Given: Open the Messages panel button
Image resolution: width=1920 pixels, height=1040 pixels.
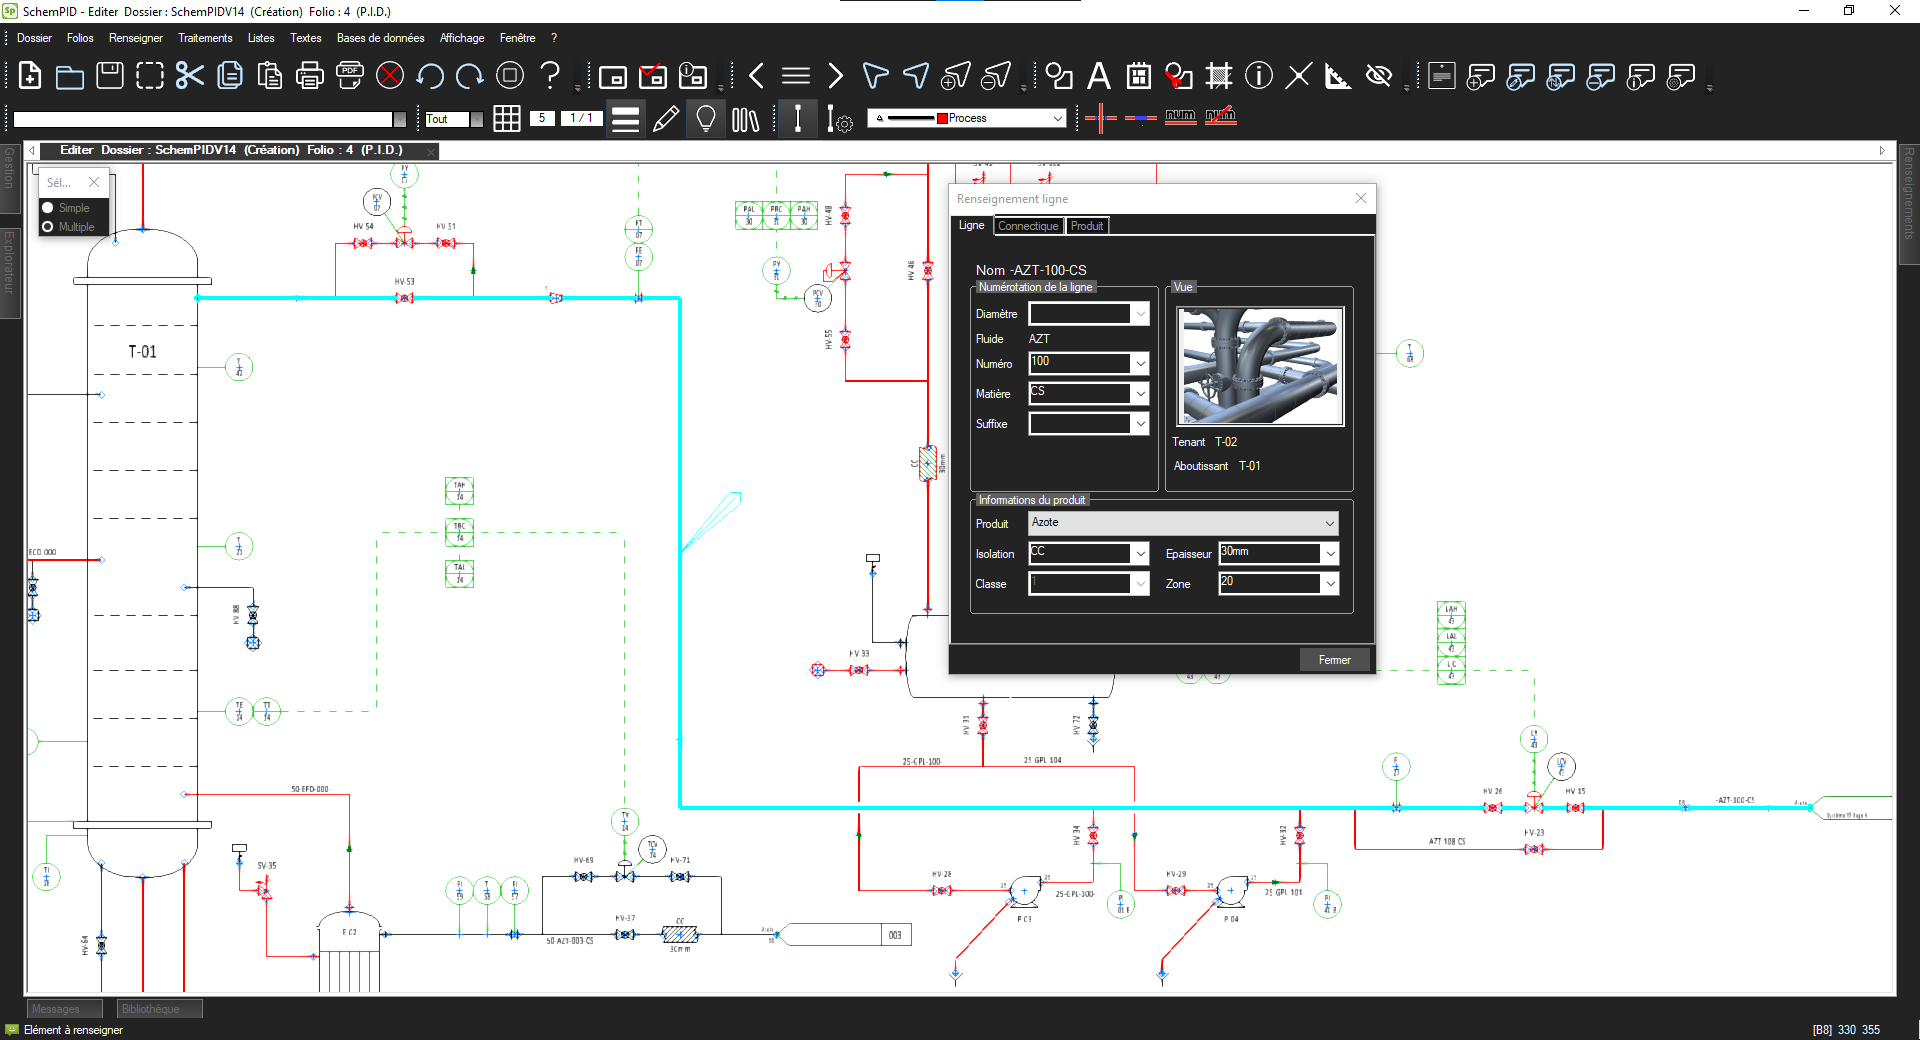Looking at the screenshot, I should pyautogui.click(x=63, y=1009).
